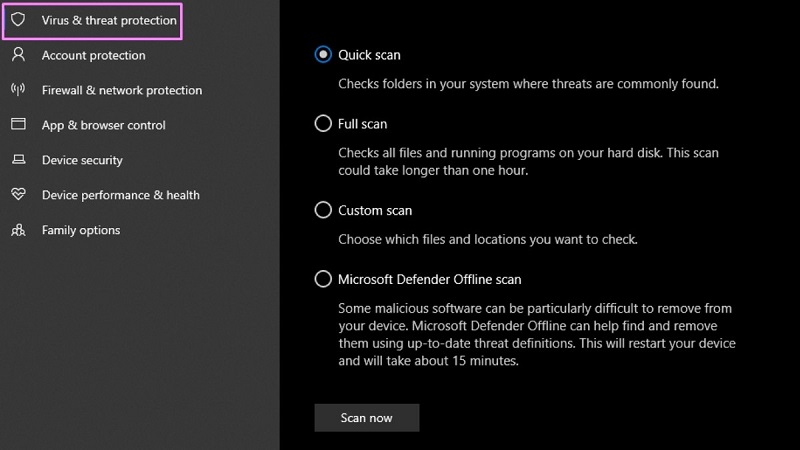Click the wireless signal icon for Firewall

pos(18,90)
